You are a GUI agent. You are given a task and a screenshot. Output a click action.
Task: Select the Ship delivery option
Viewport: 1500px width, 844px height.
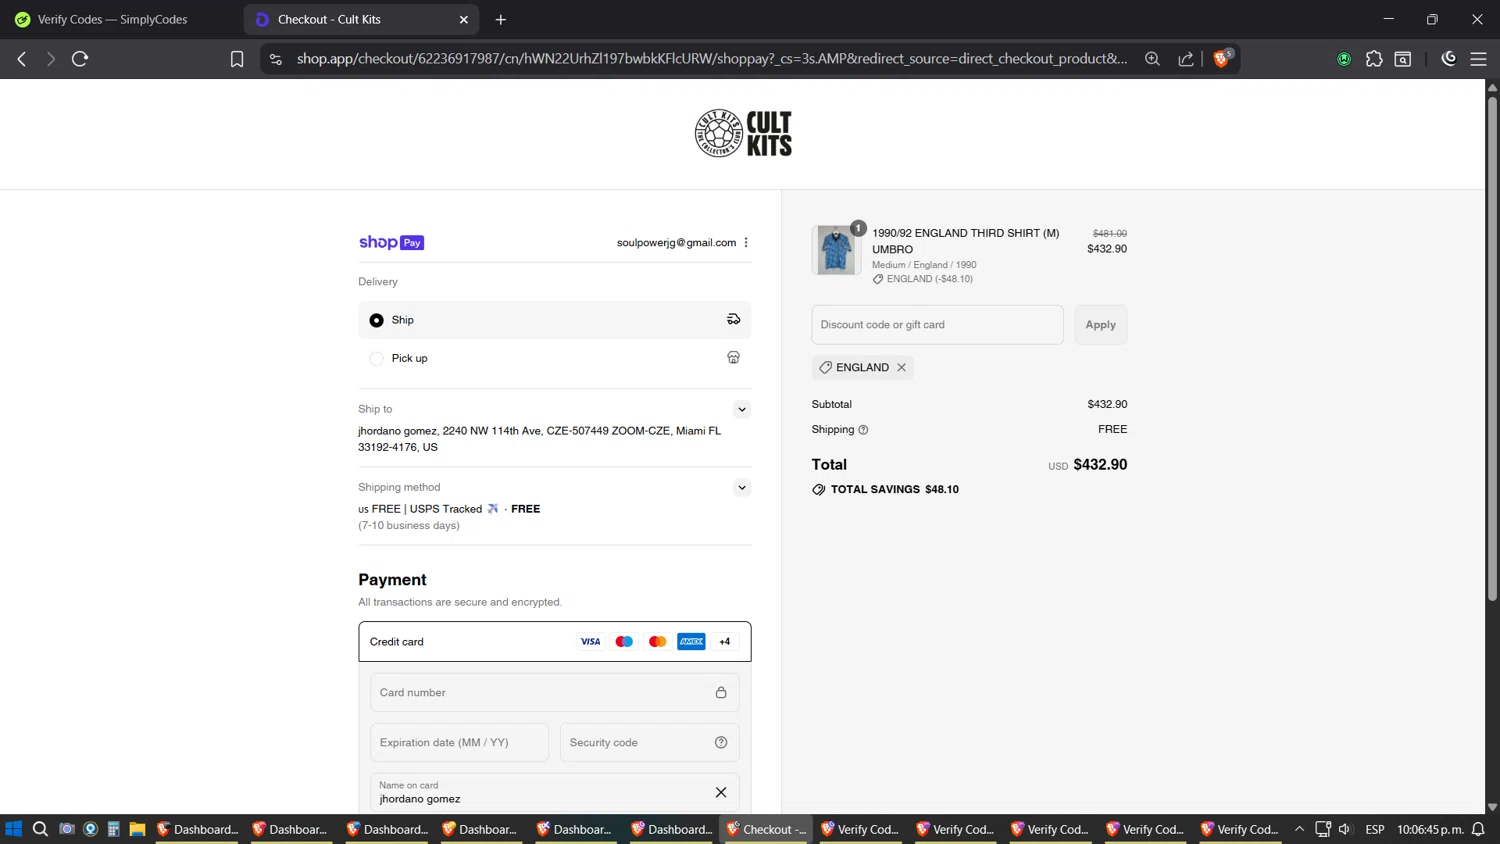555,320
